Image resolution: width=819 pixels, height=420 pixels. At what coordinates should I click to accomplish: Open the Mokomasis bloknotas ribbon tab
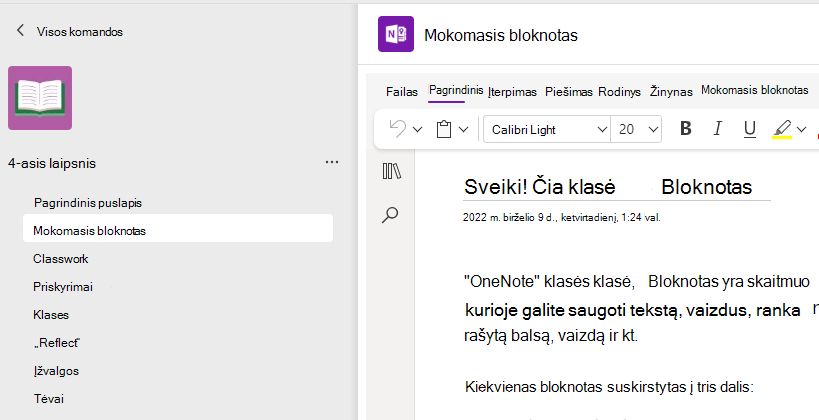pyautogui.click(x=755, y=90)
